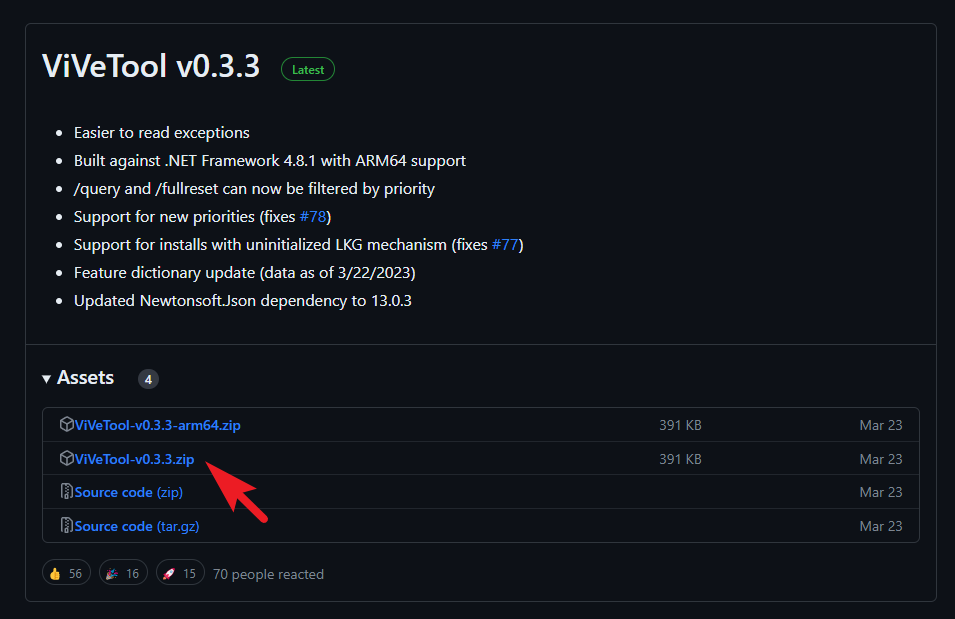Open issue #77 link
955x619 pixels.
pyautogui.click(x=505, y=244)
